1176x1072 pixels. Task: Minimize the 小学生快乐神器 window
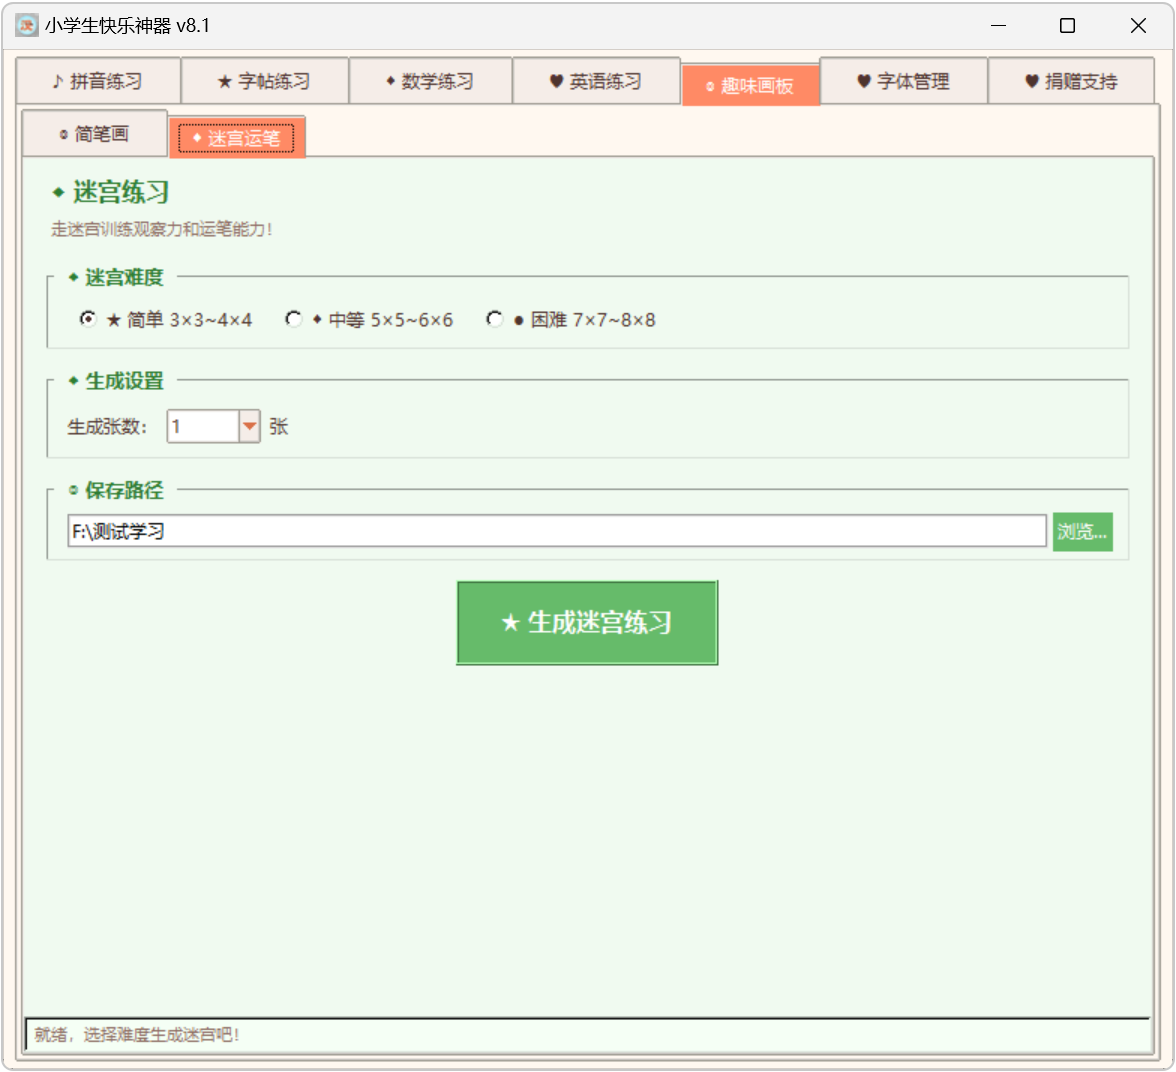click(998, 26)
